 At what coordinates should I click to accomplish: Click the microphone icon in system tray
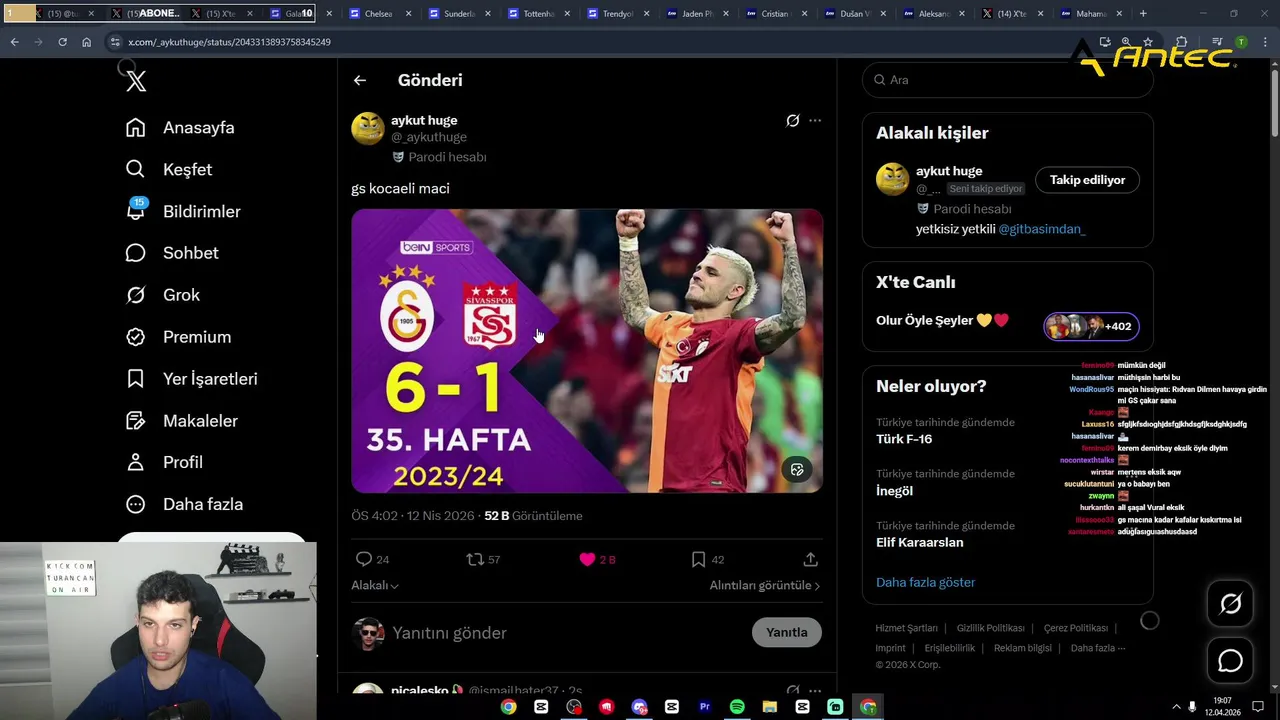(1191, 707)
